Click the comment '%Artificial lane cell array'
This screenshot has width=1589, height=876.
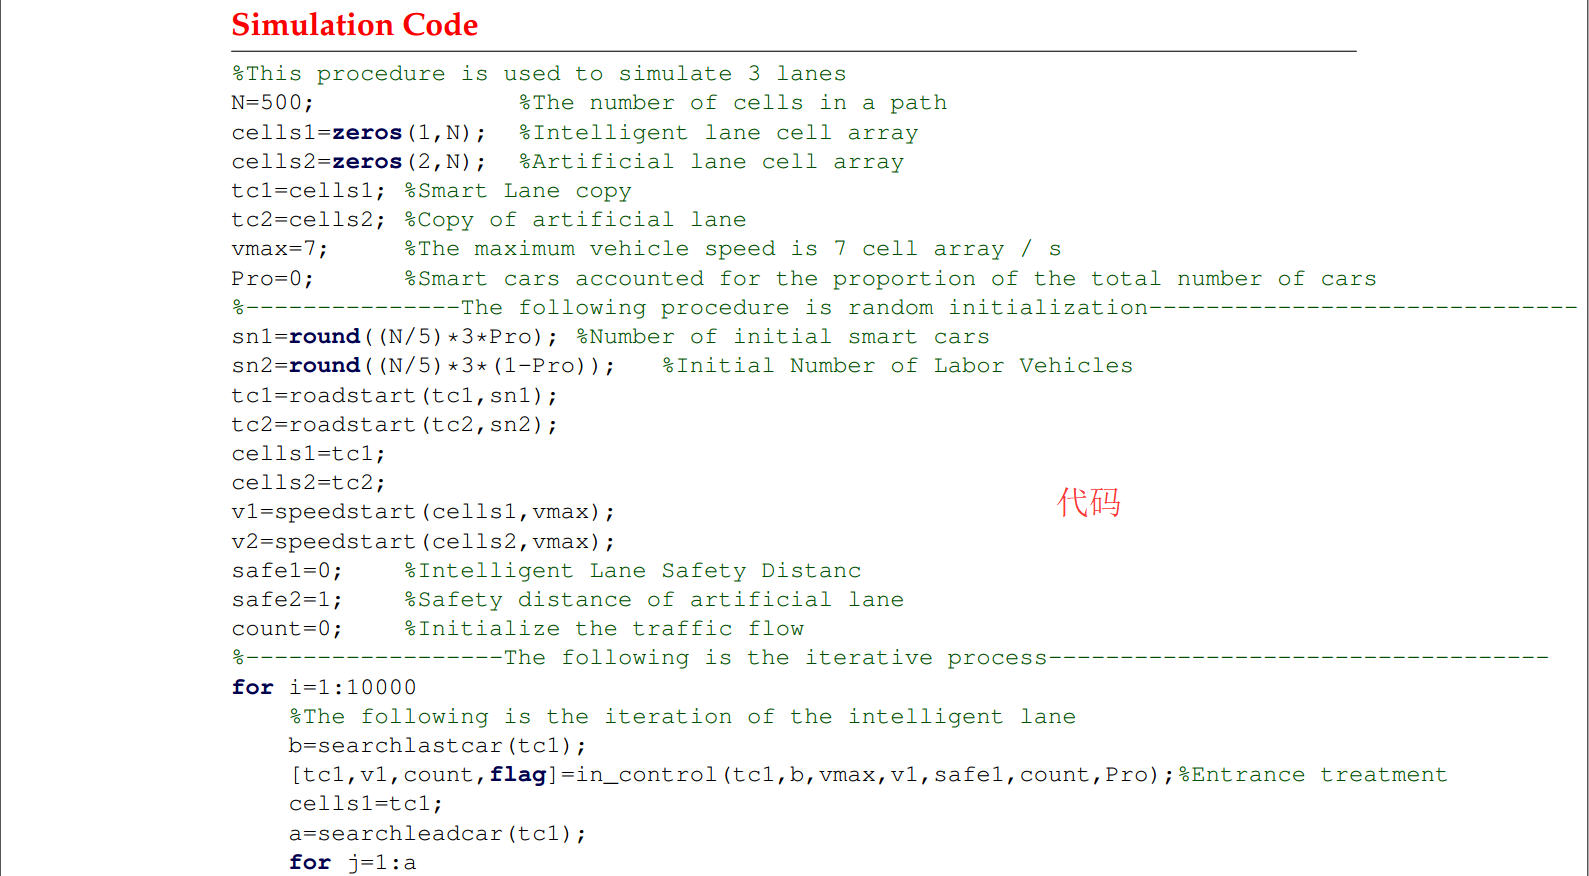711,162
